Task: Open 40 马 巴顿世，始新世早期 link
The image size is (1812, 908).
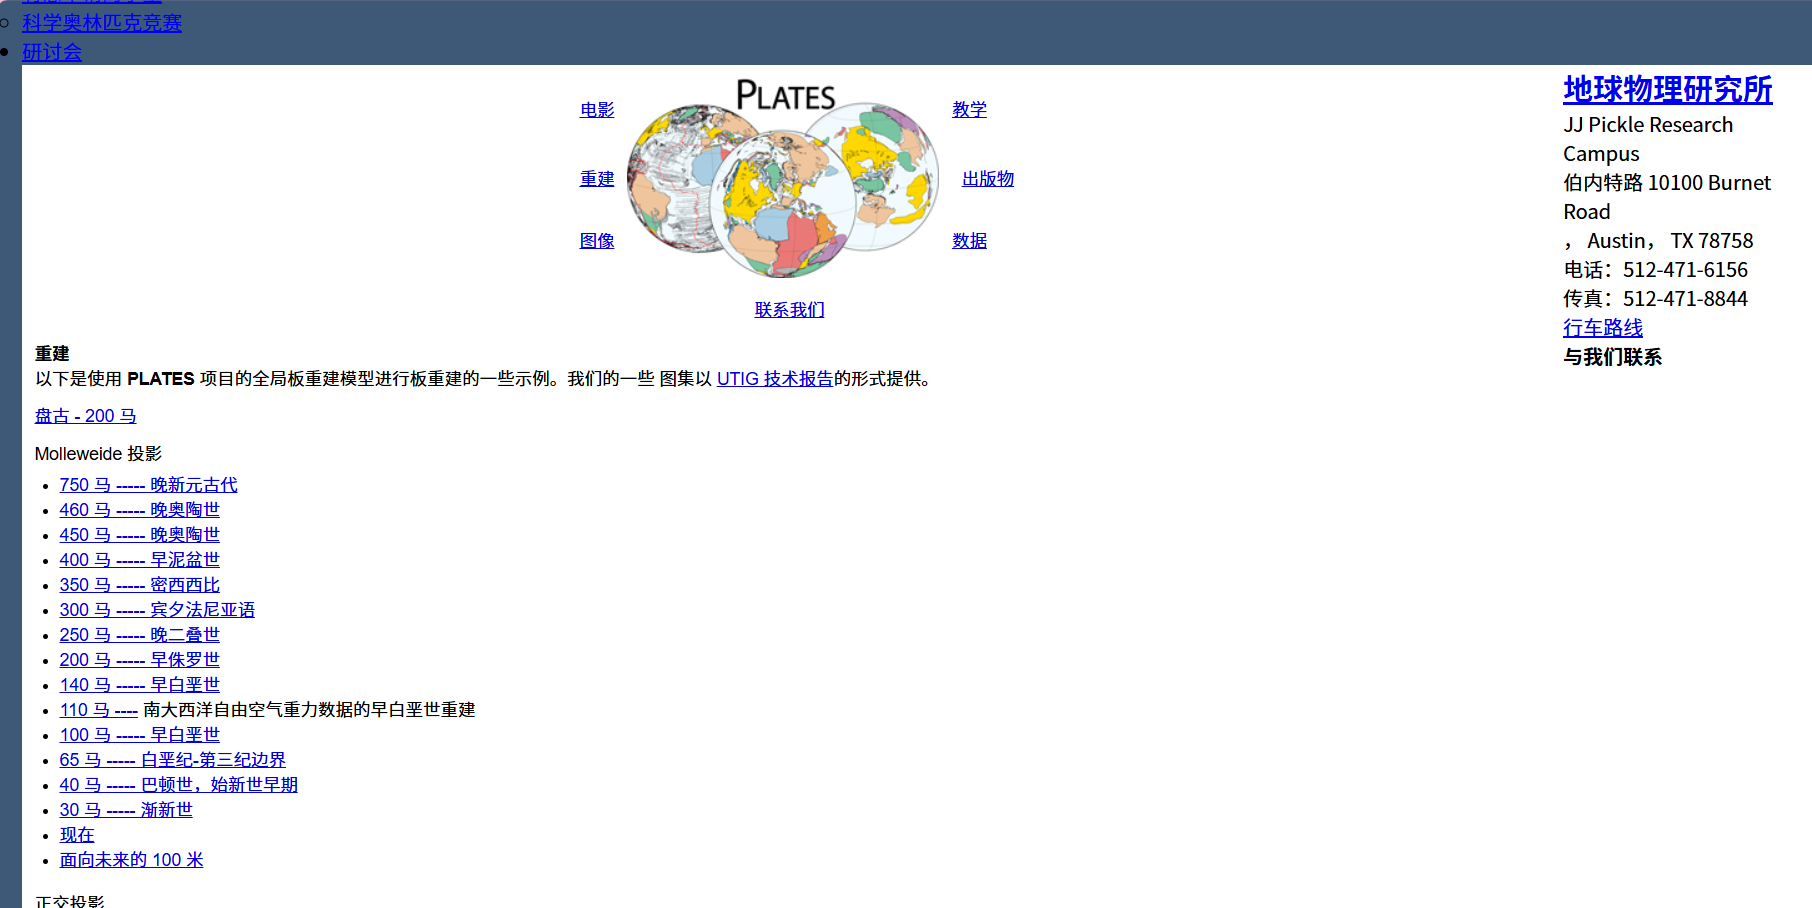Action: click(x=178, y=785)
